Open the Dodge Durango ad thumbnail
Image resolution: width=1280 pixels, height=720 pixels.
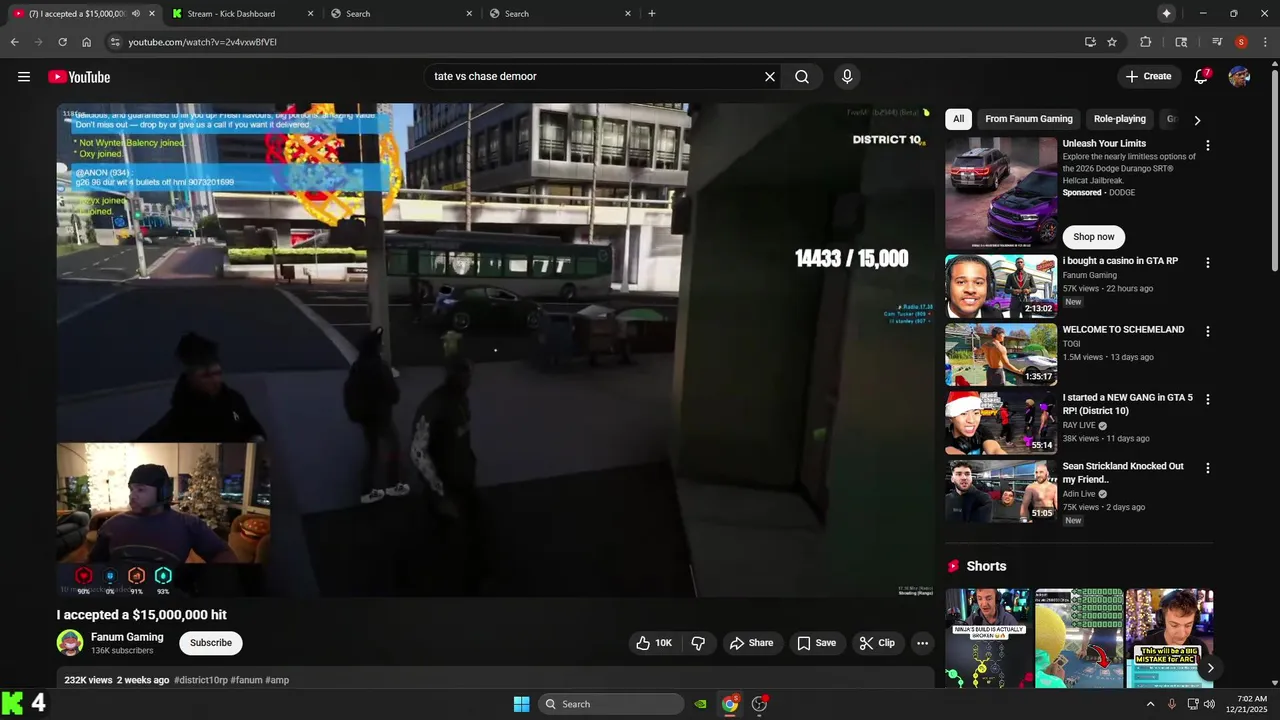point(1001,193)
